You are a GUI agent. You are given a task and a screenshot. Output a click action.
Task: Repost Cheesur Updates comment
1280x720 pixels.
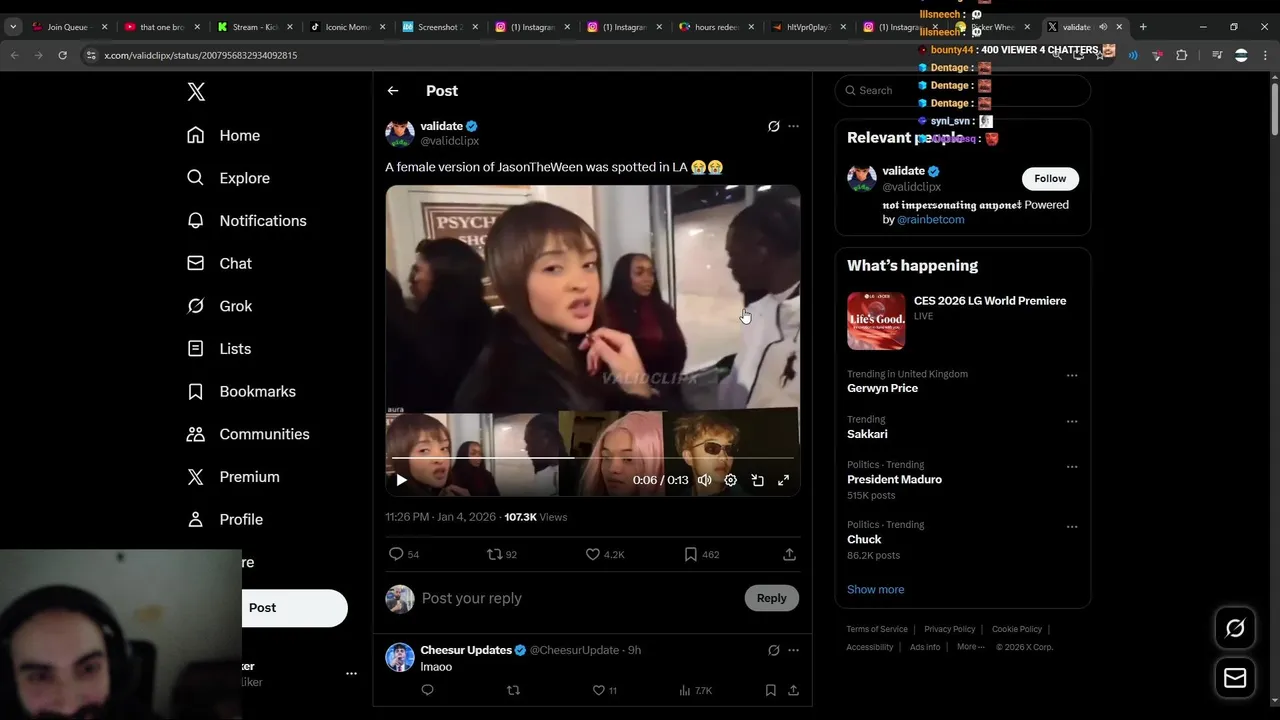pos(513,690)
